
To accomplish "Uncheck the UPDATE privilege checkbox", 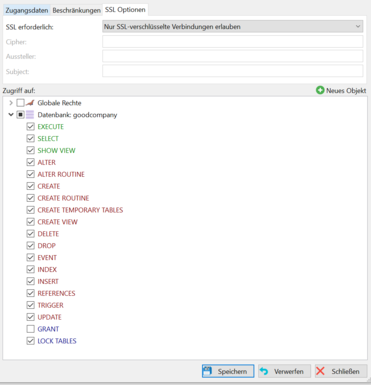I will click(30, 317).
